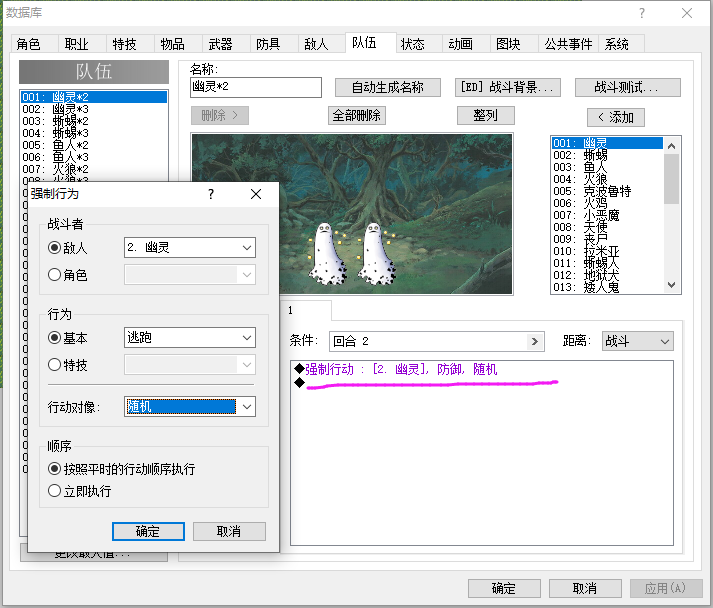Image resolution: width=713 pixels, height=608 pixels.
Task: Open the [ED] 战斗背景 dialog button
Action: 507,87
